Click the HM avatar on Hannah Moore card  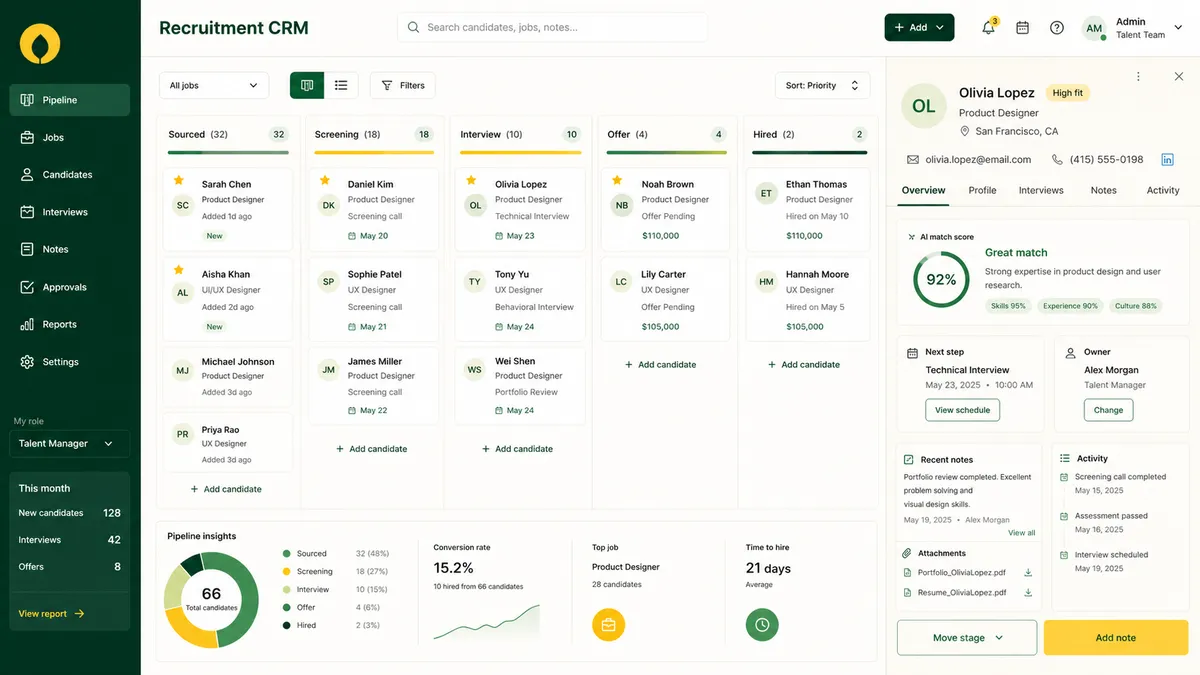(x=767, y=282)
